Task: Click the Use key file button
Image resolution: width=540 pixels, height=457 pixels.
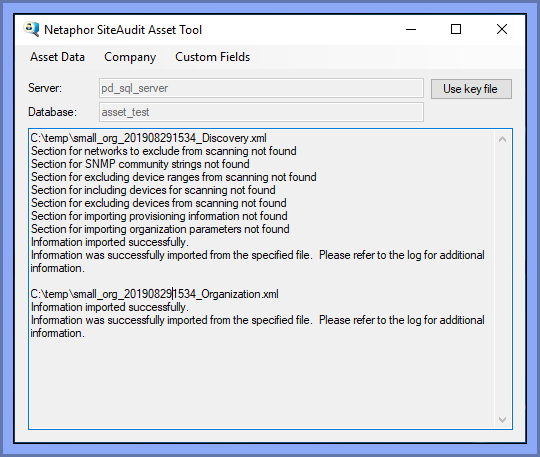Action: pos(471,89)
